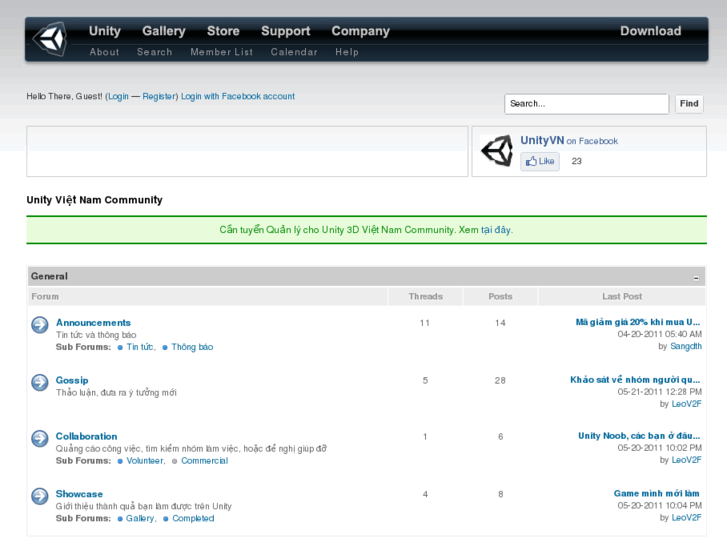Click the Last Post column header
This screenshot has width=727, height=545.
(x=622, y=296)
